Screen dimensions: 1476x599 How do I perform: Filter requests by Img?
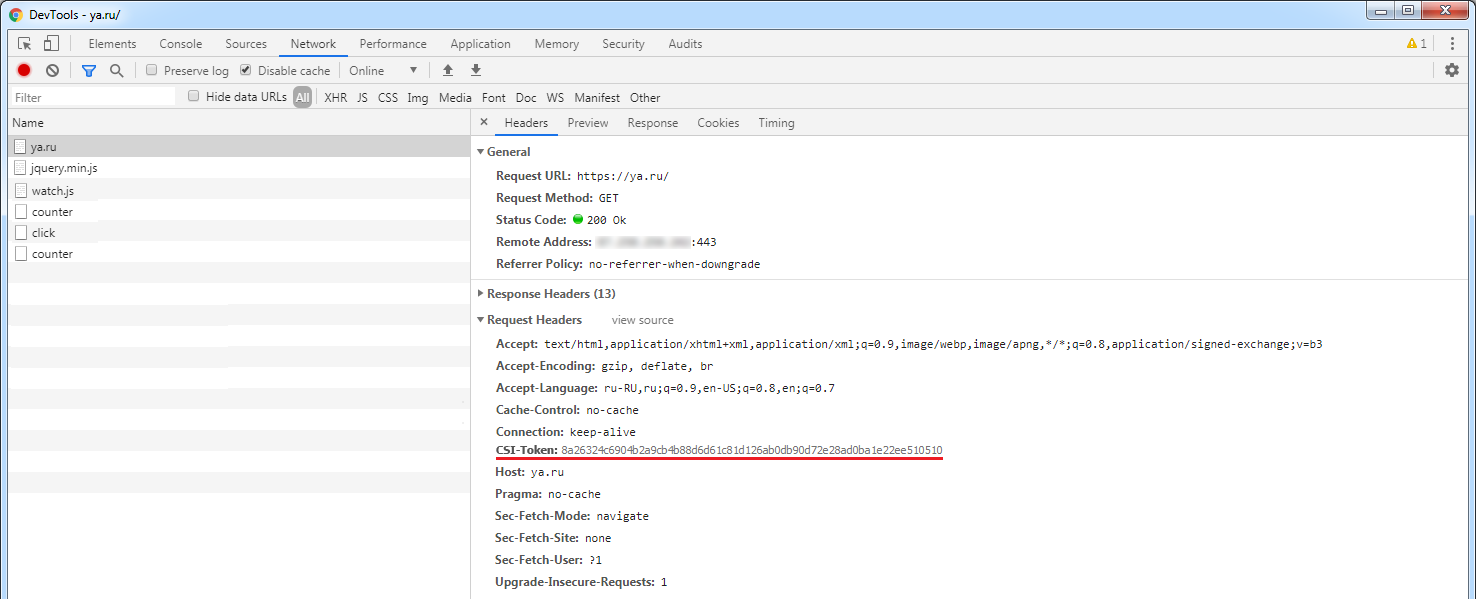tap(418, 98)
